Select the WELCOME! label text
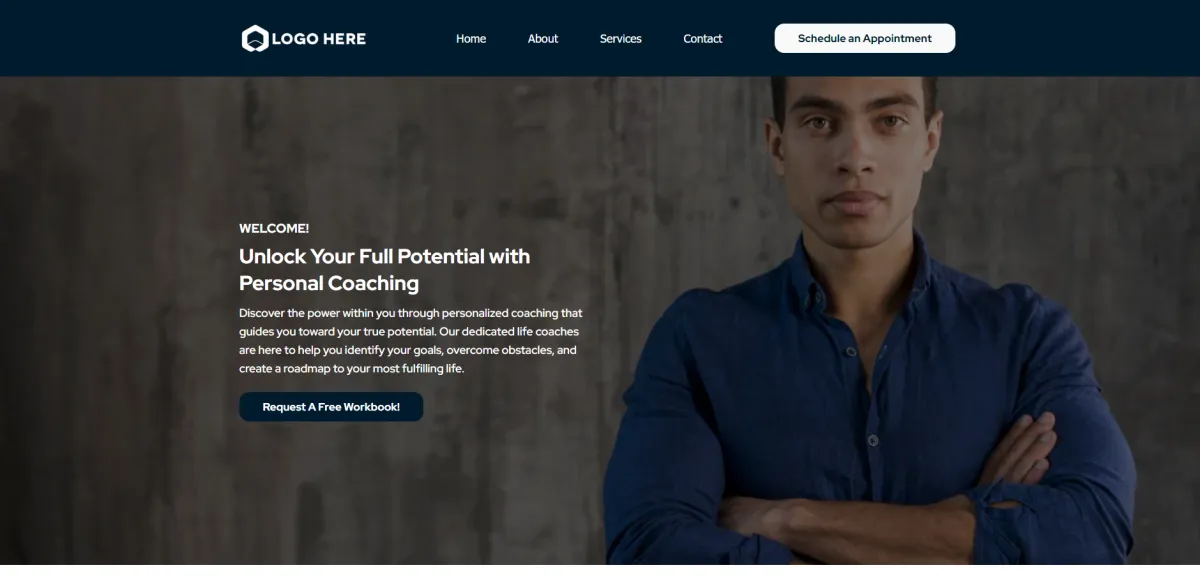 click(274, 228)
